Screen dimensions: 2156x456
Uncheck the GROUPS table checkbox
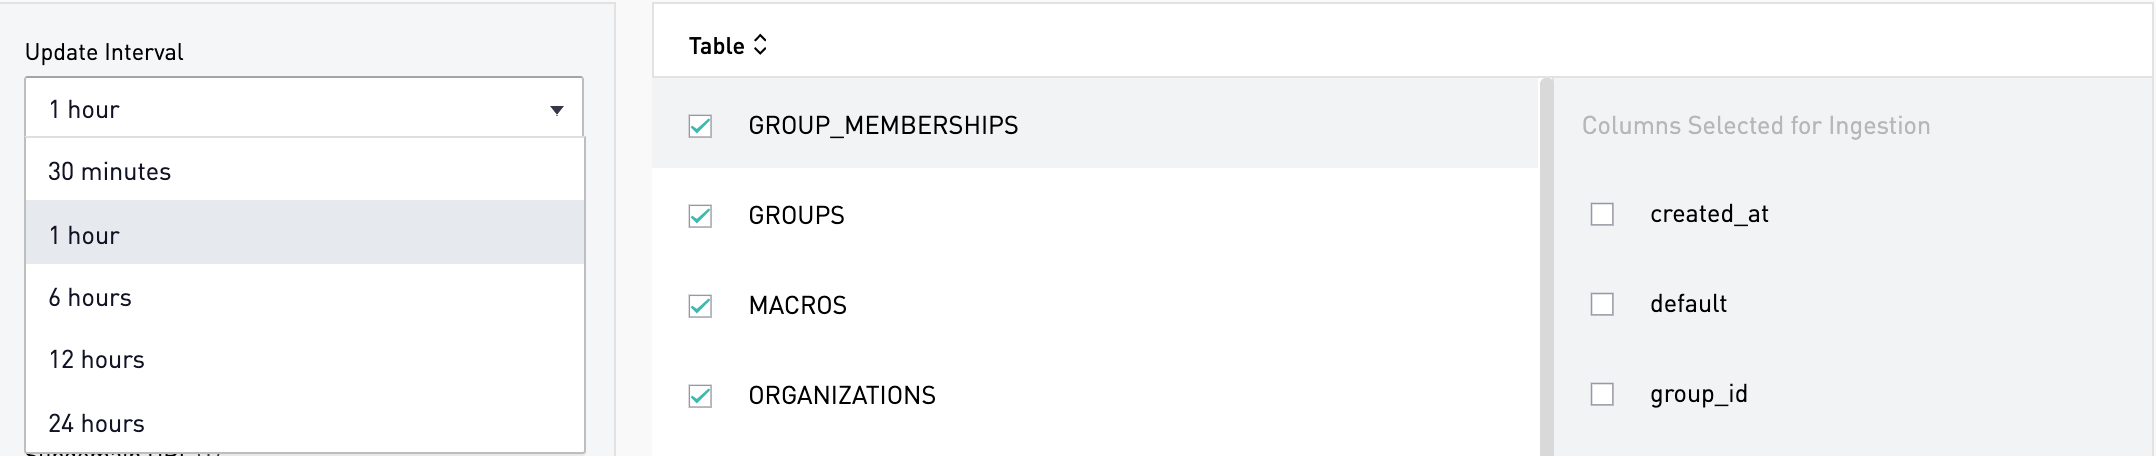[700, 216]
